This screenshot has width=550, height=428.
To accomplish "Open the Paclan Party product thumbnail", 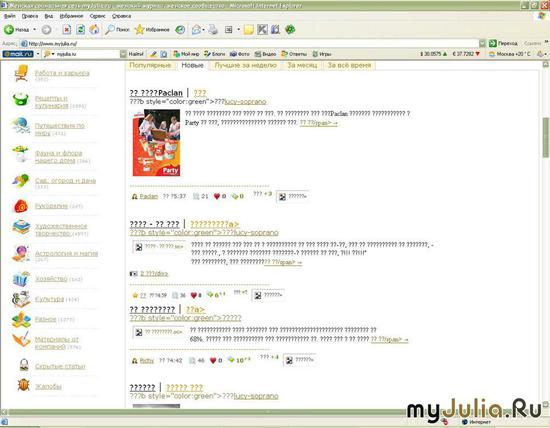I will point(156,142).
